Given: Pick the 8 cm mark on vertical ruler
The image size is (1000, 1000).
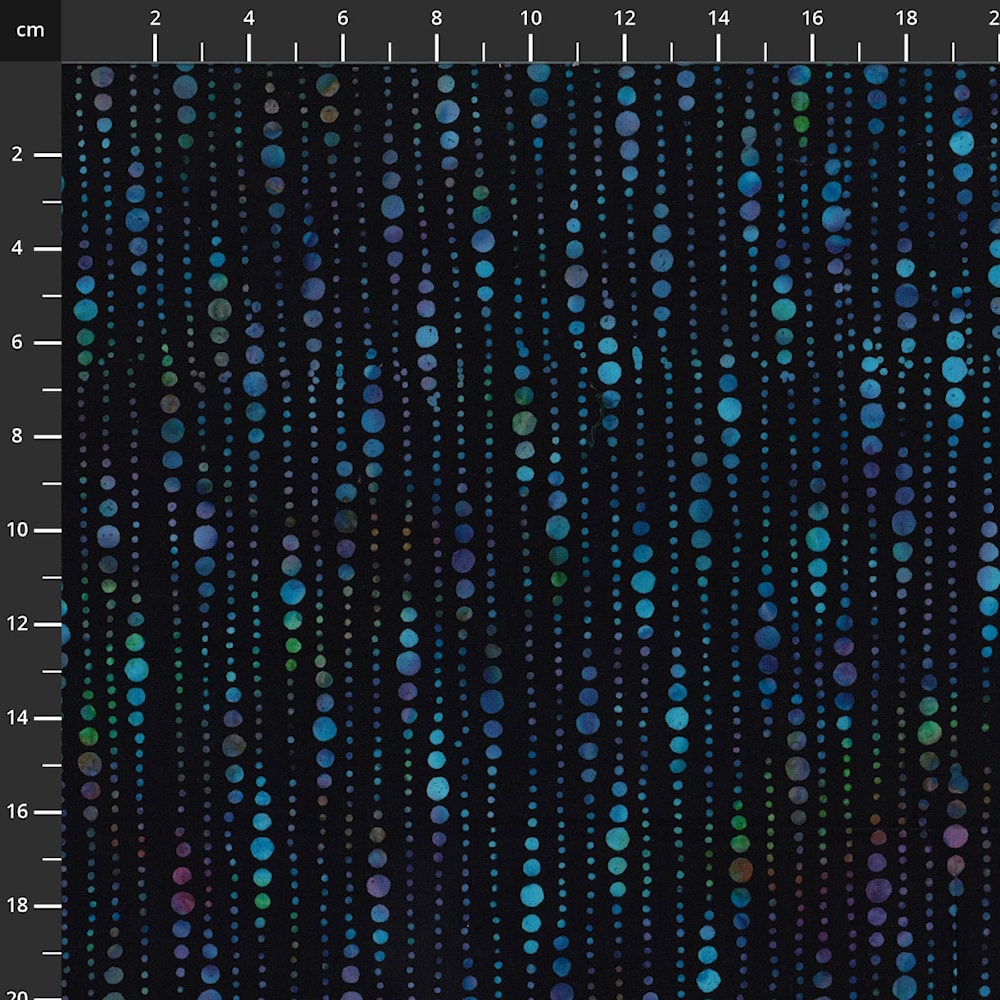Looking at the screenshot, I should [46, 437].
